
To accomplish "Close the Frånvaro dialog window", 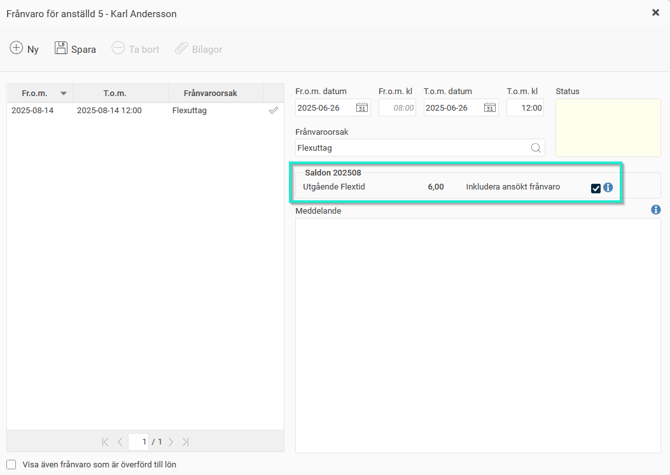I will tap(656, 13).
